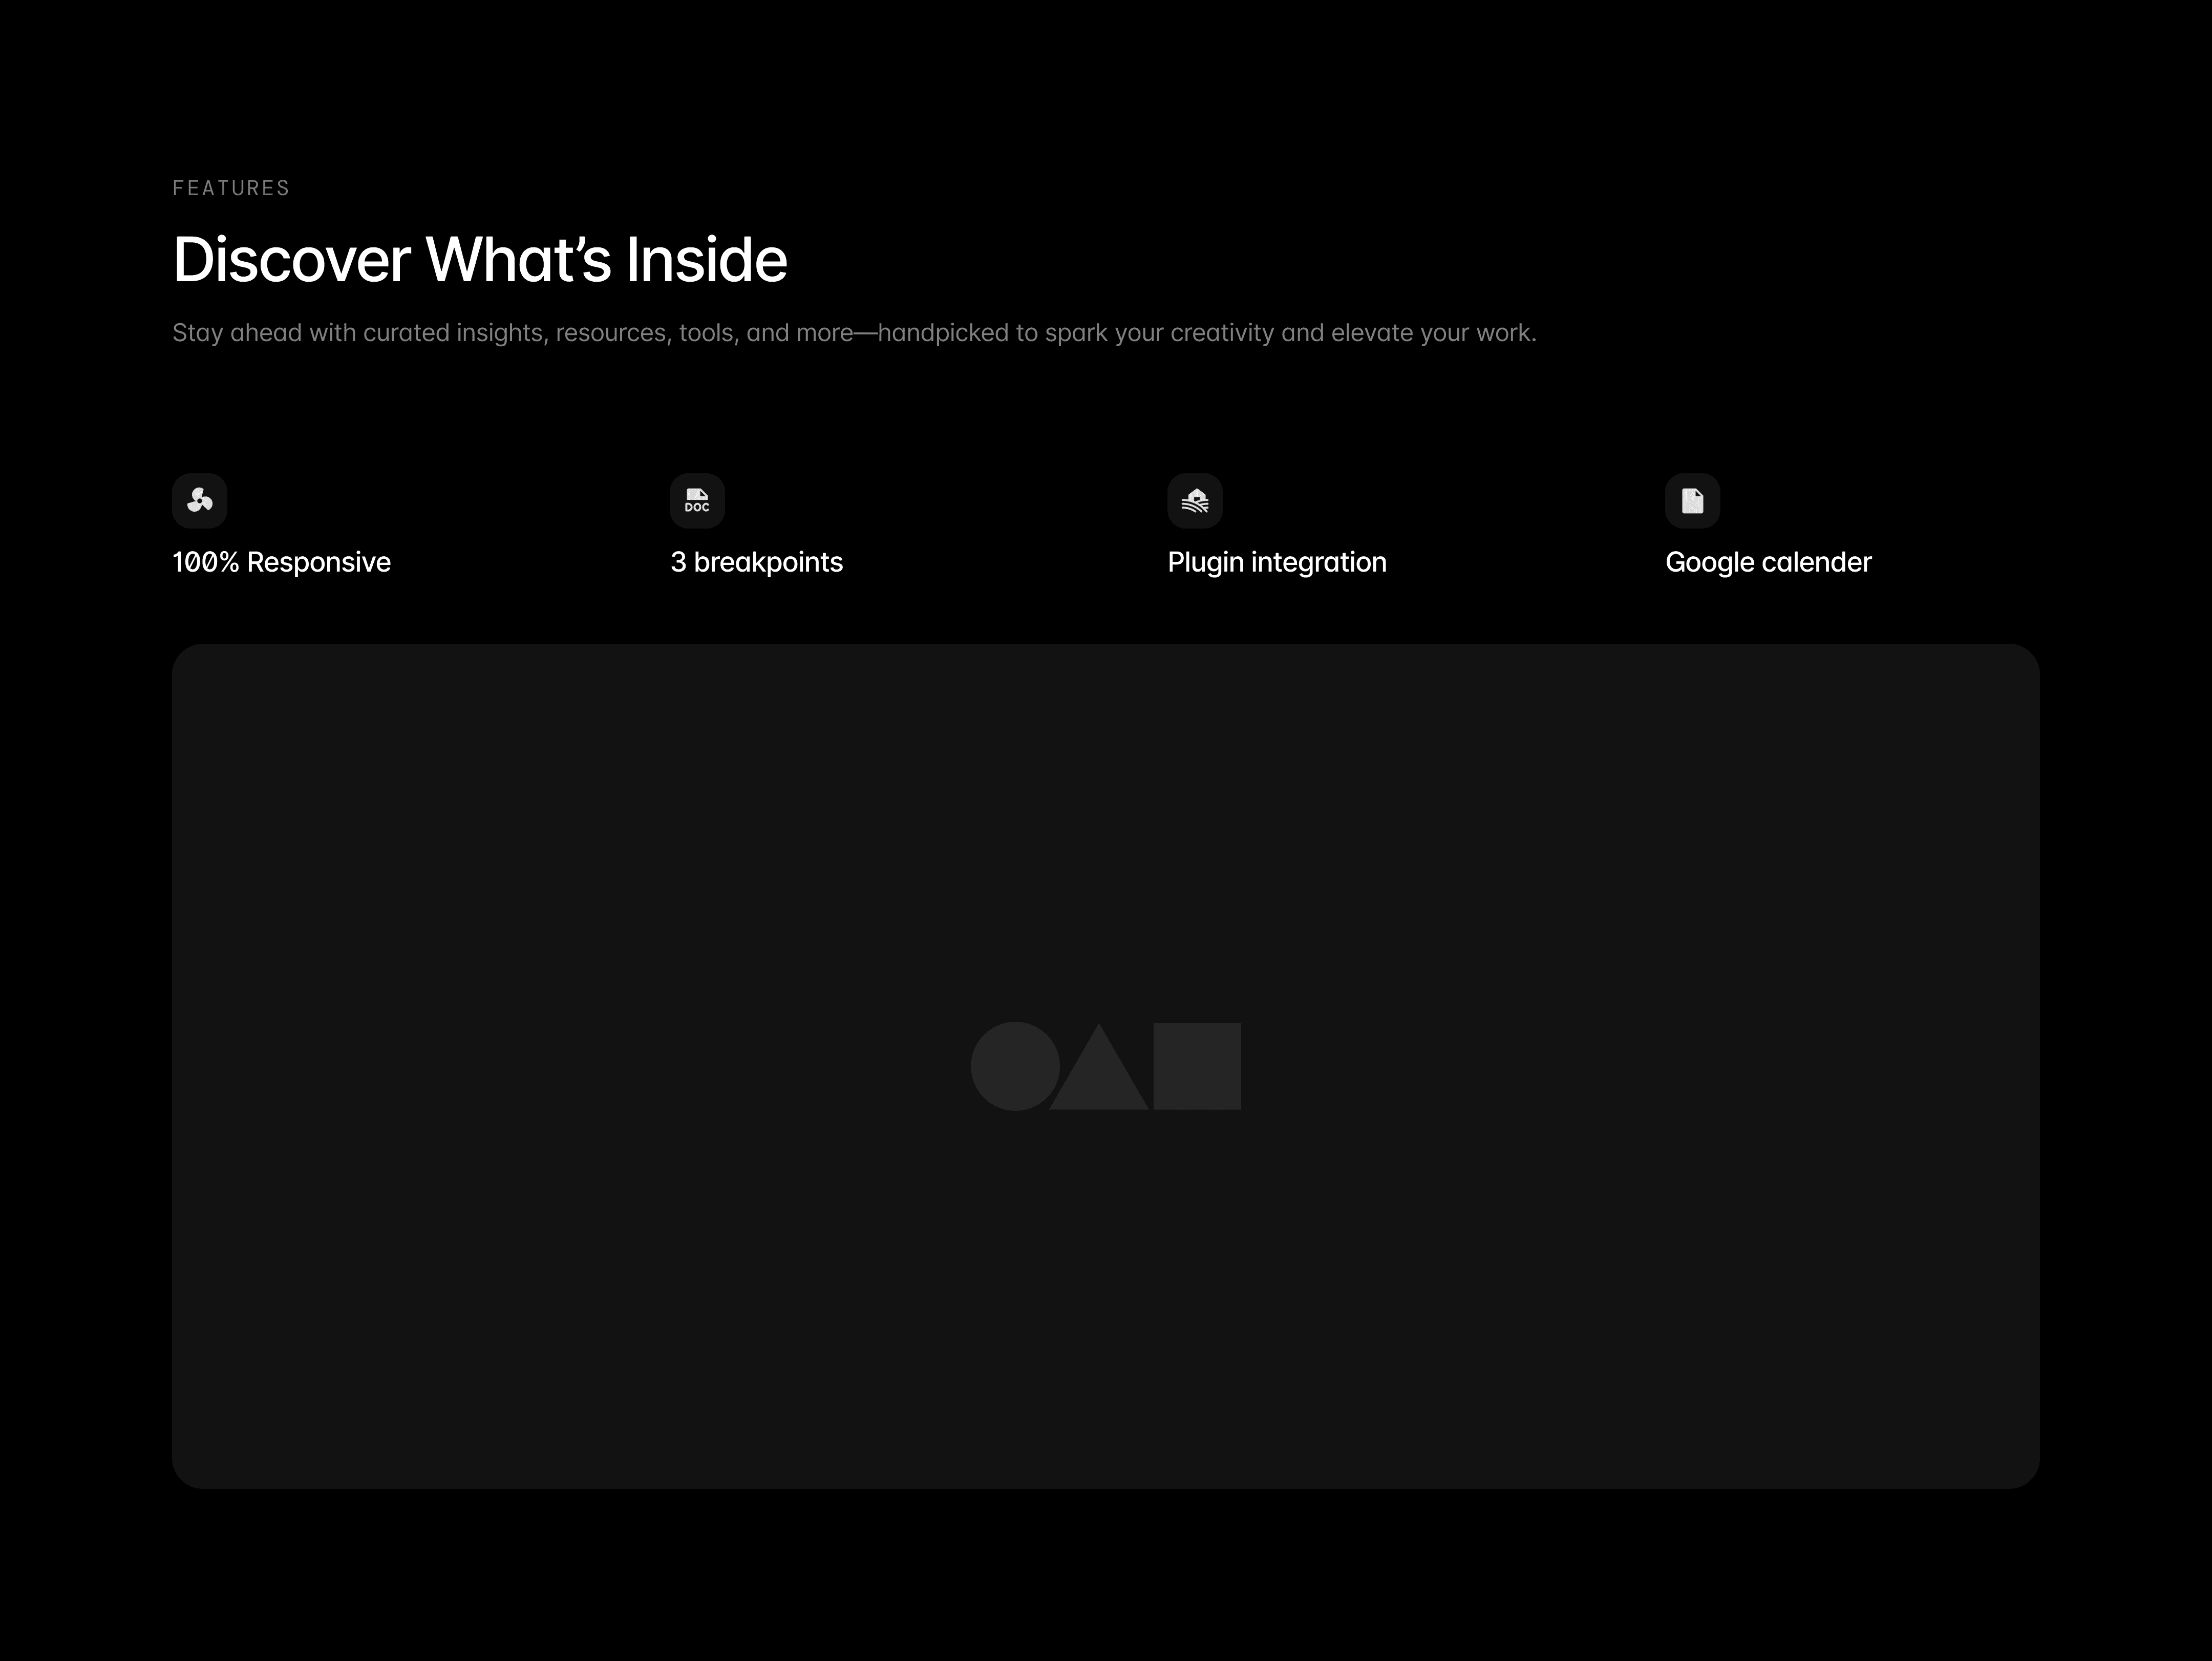Click the Stay ahead subtitle paragraph
Viewport: 2212px width, 1661px height.
coord(854,333)
